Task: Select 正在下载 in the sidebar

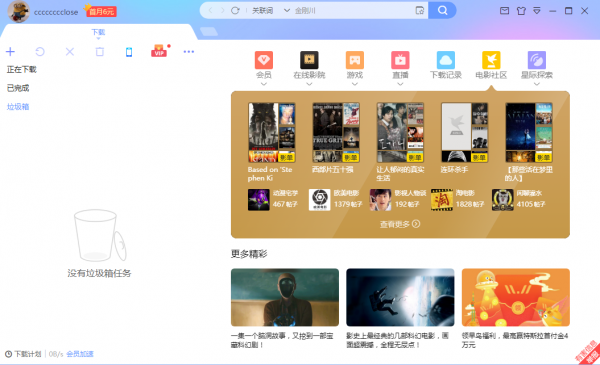Action: click(x=21, y=69)
